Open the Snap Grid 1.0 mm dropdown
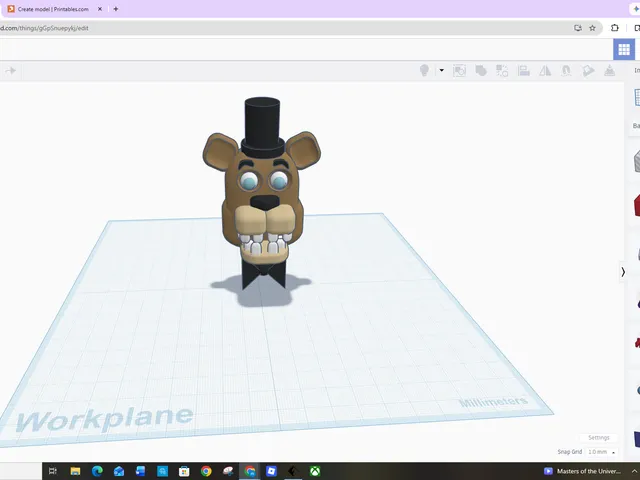 [601, 452]
